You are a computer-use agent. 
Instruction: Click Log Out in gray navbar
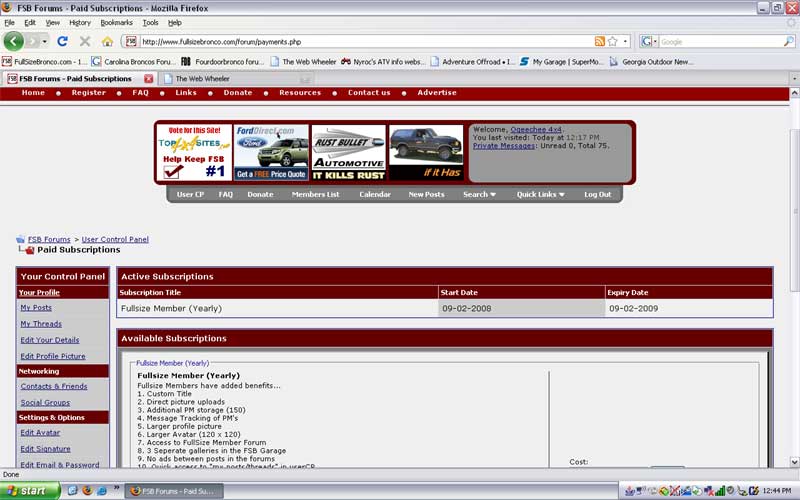(597, 194)
